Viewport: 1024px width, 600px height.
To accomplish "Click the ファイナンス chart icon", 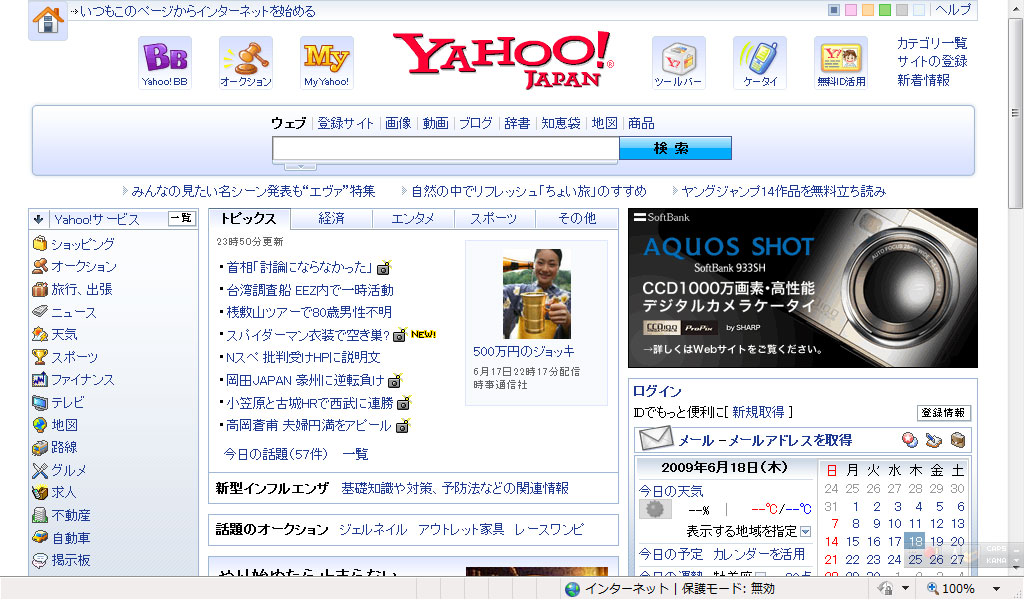I will [x=40, y=379].
